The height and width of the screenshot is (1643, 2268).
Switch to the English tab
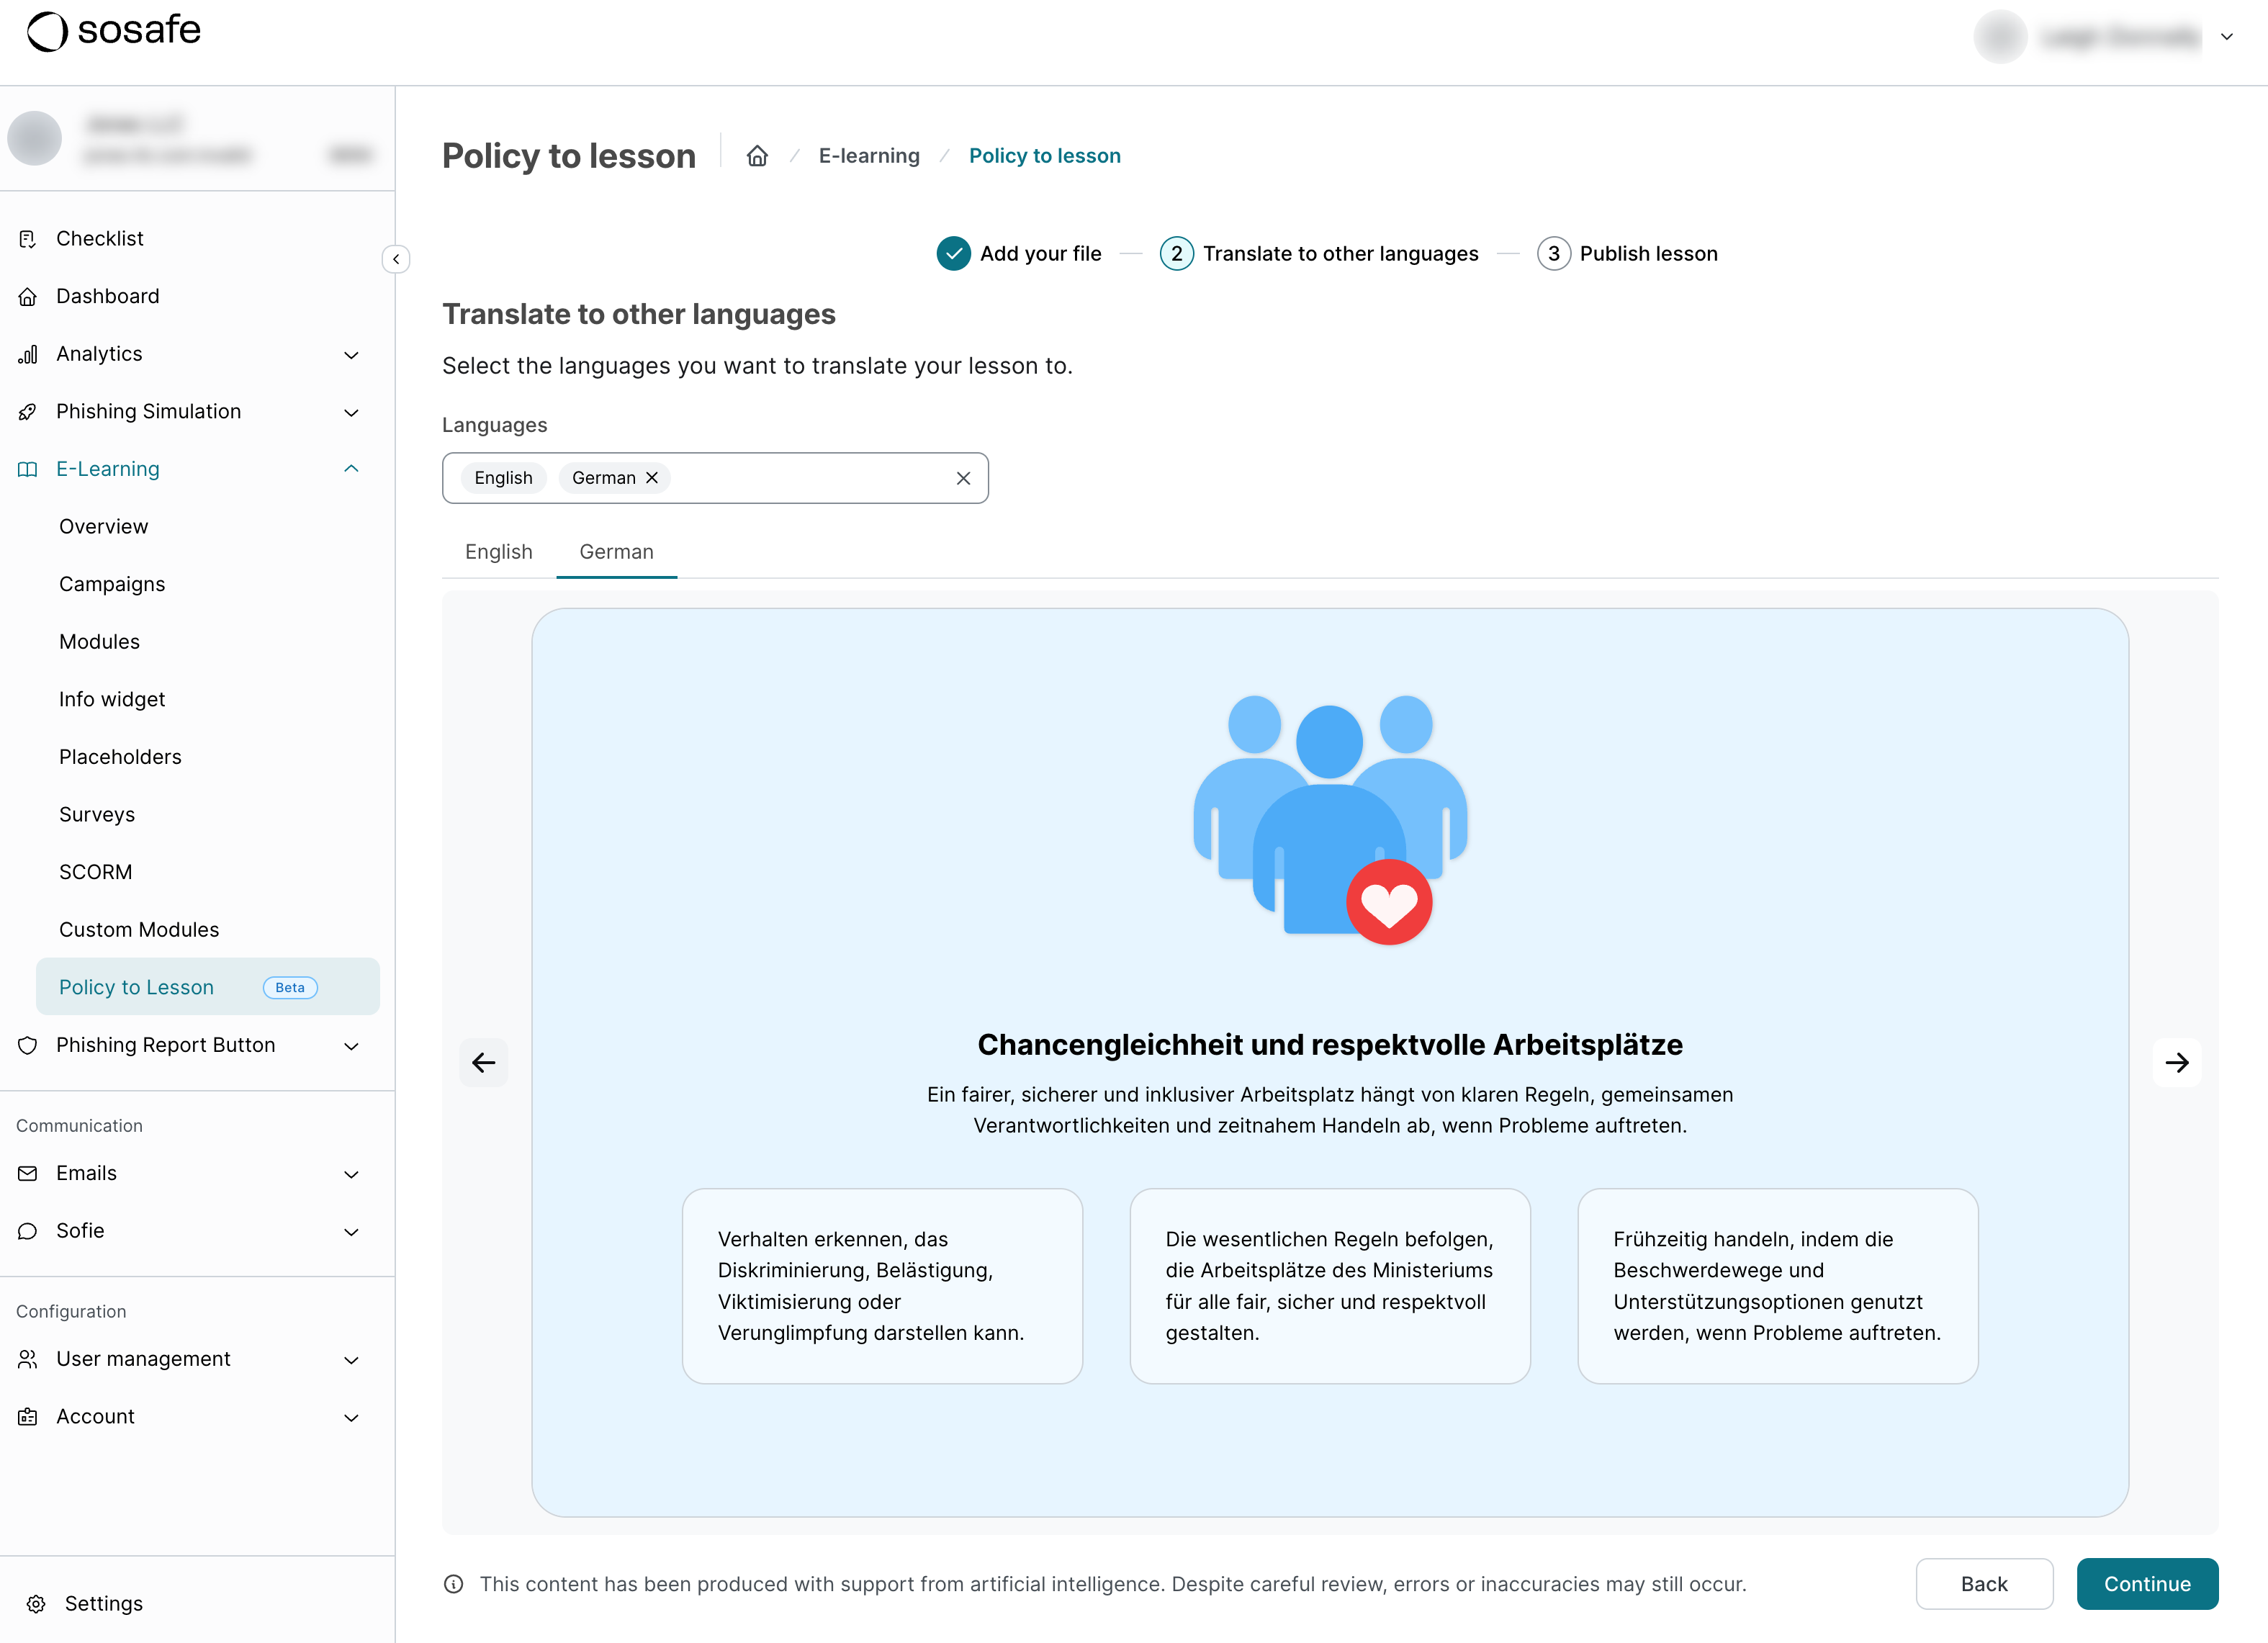click(498, 552)
